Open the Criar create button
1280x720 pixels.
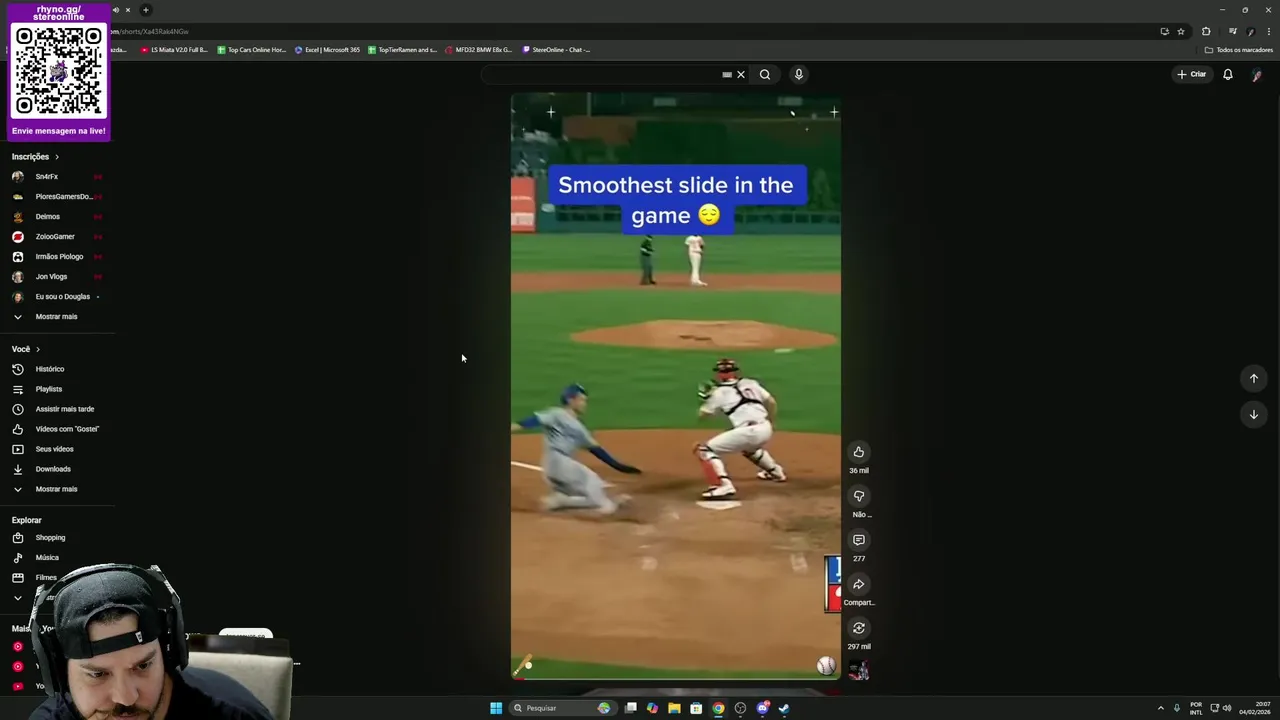tap(1191, 74)
